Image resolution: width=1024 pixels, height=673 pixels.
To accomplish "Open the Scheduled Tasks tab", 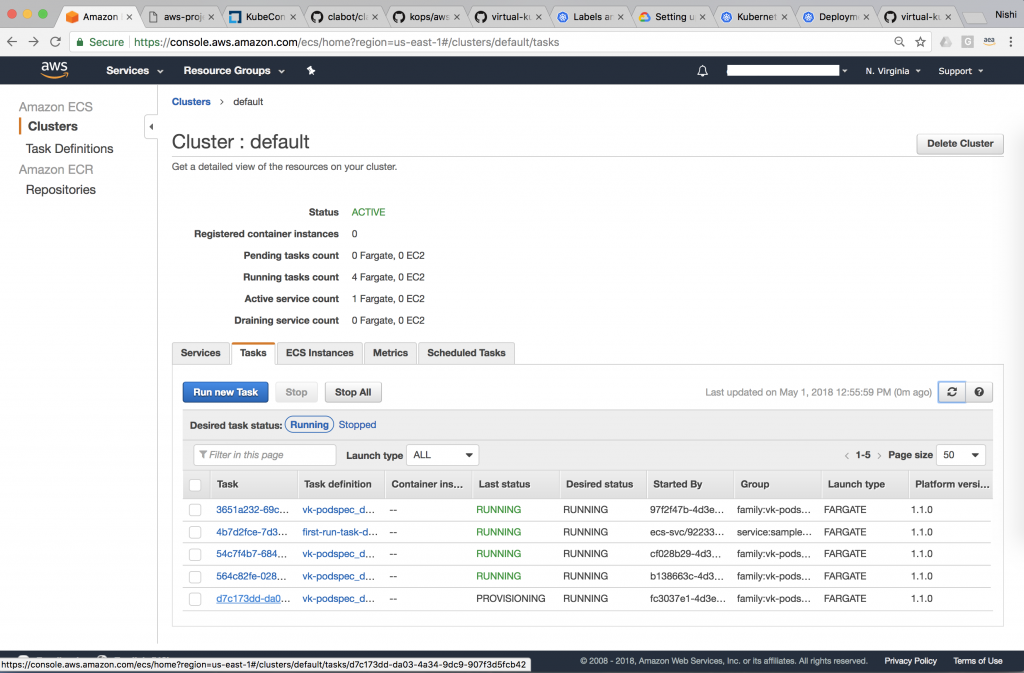I will click(x=466, y=352).
